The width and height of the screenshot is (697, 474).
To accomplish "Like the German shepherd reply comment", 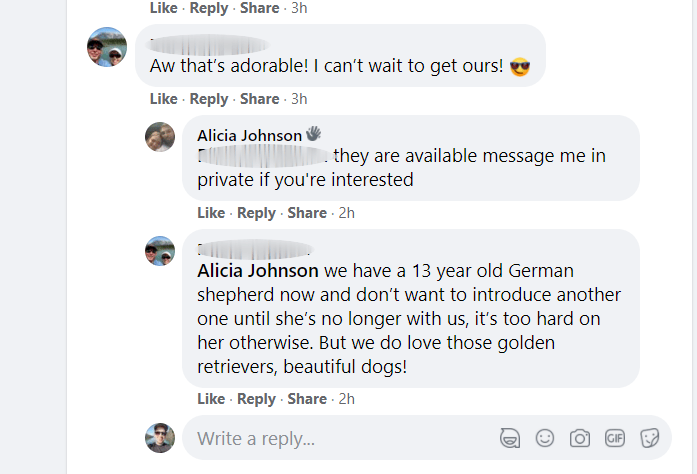I will (x=211, y=399).
